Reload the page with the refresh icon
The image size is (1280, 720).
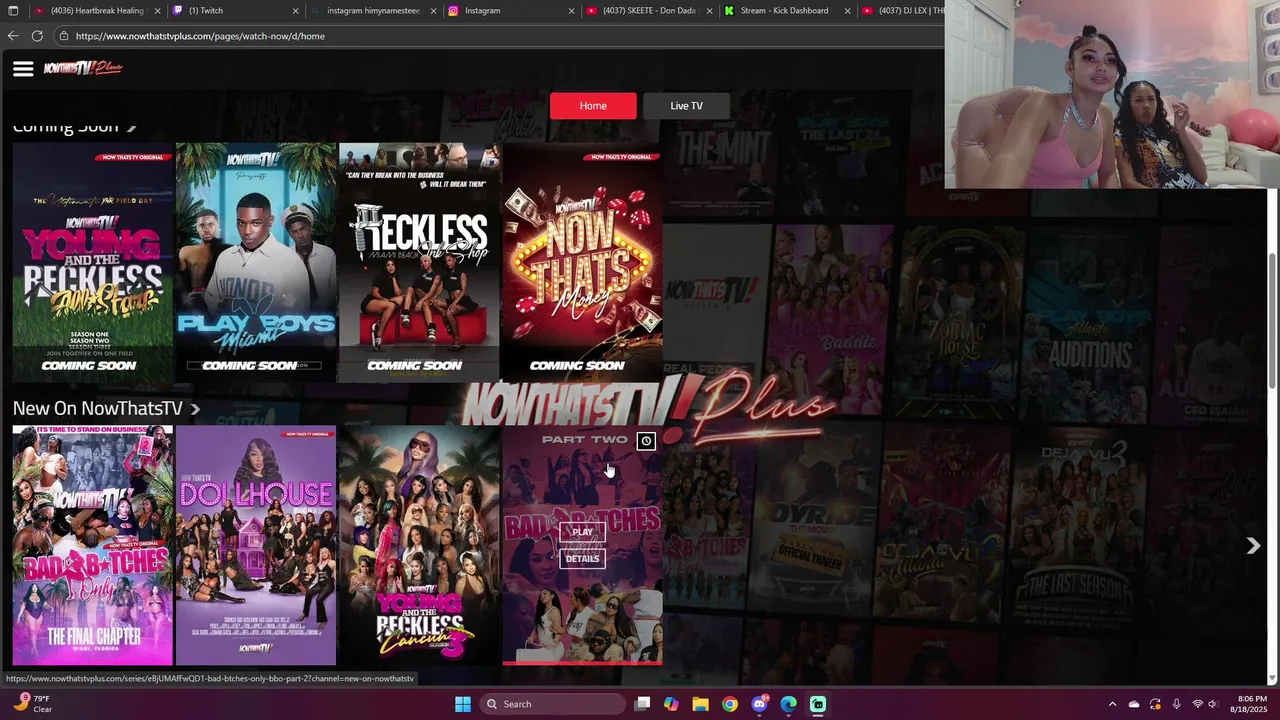[37, 36]
